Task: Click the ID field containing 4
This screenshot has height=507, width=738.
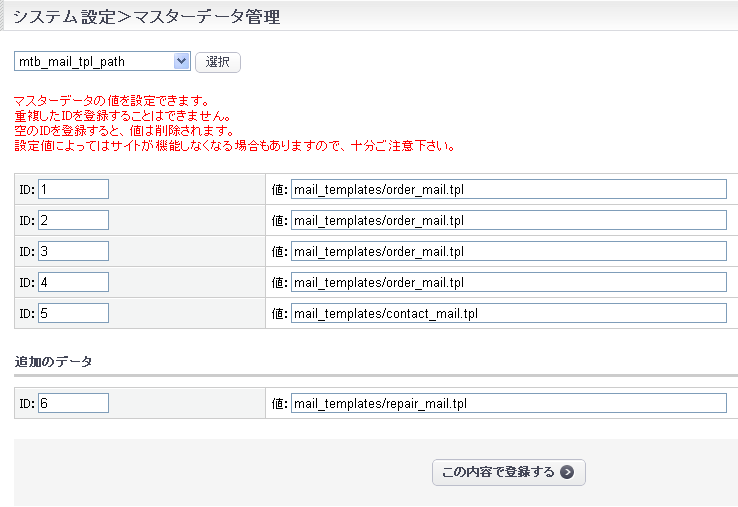Action: 73,282
